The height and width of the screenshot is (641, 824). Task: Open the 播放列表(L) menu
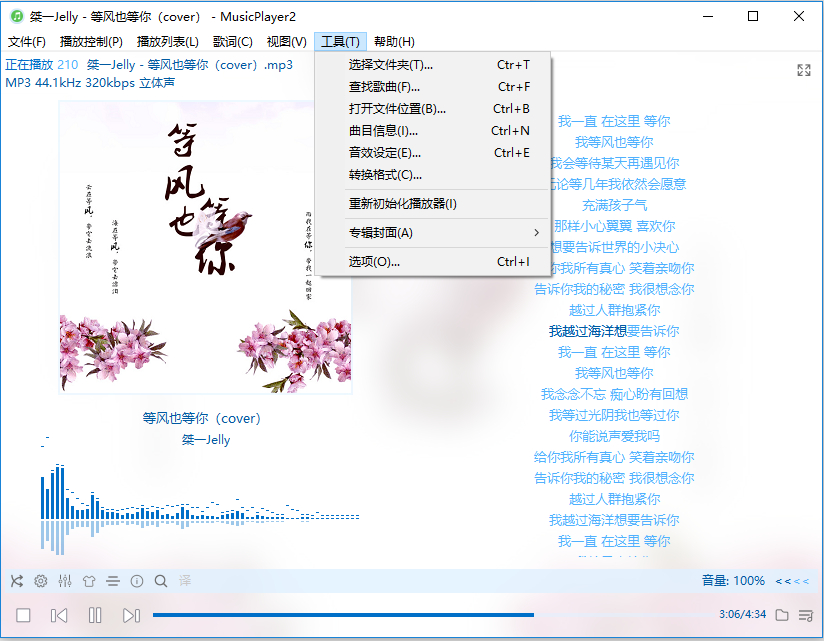(x=168, y=42)
